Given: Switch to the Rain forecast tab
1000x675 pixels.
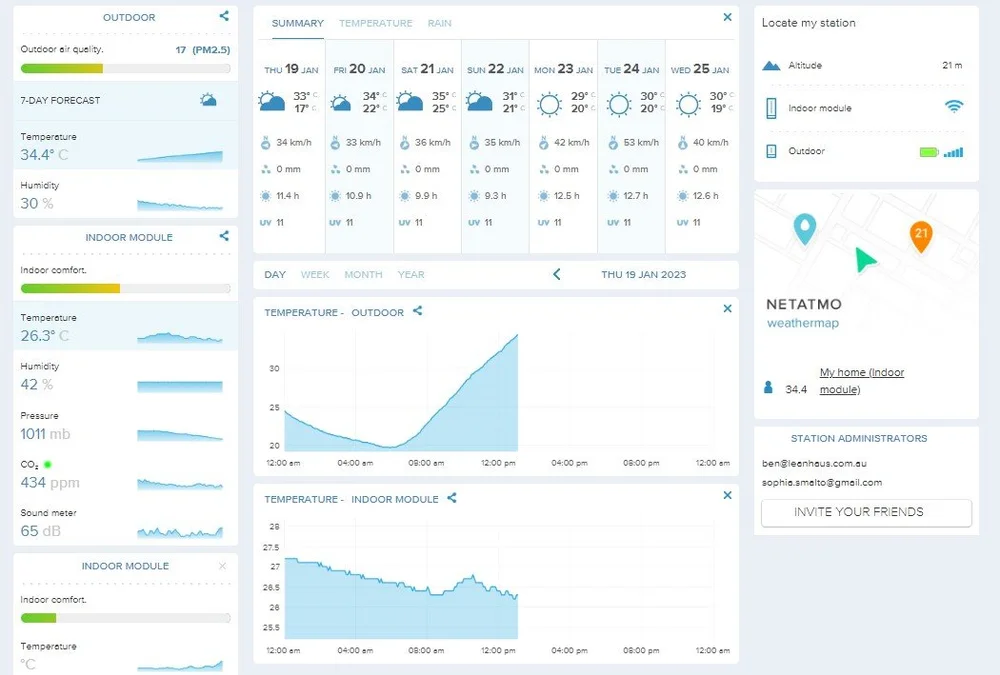Looking at the screenshot, I should pos(439,23).
